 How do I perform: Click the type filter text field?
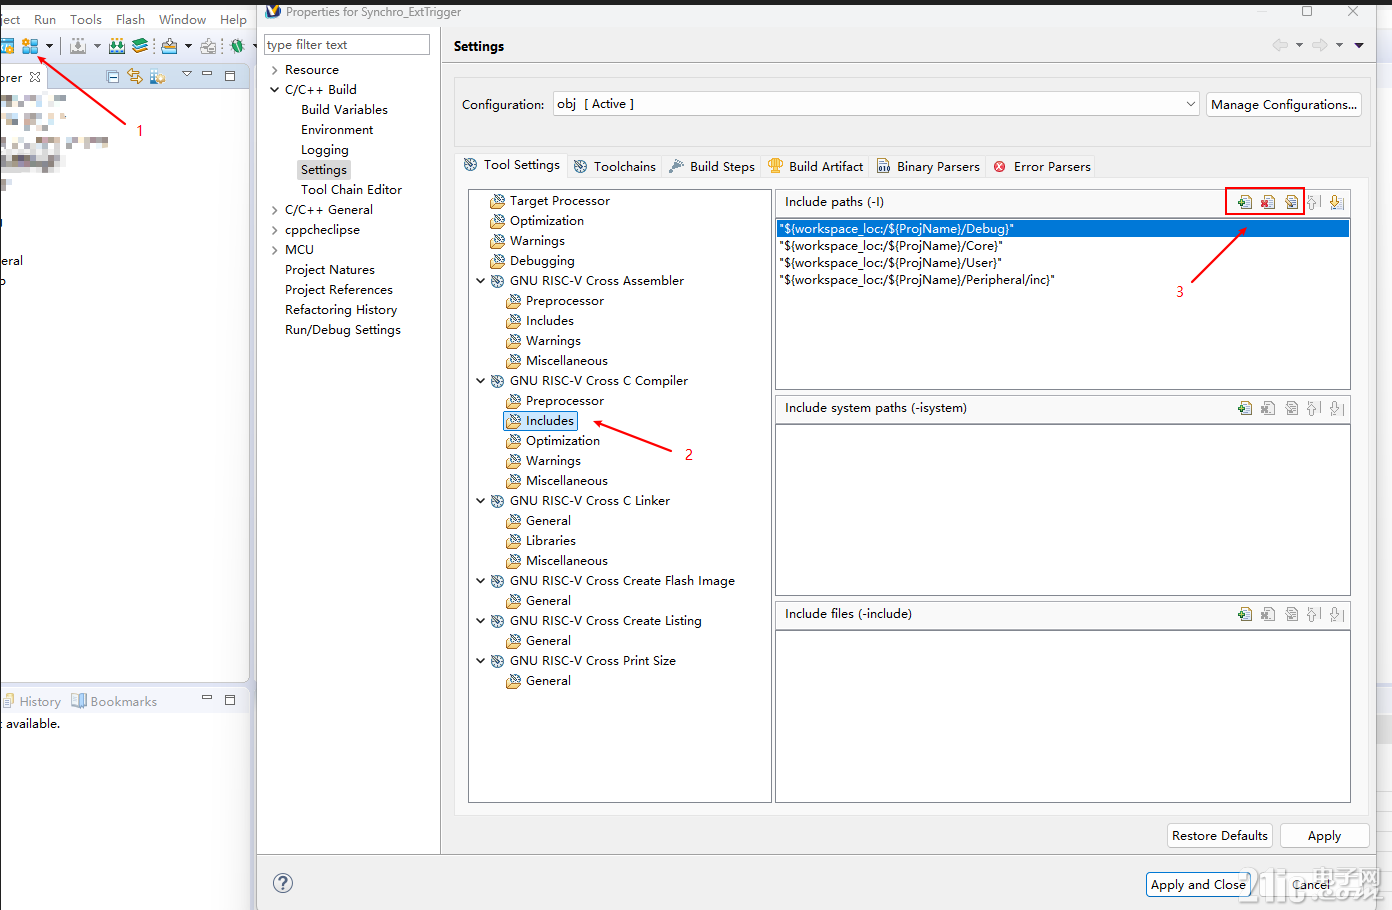[347, 45]
